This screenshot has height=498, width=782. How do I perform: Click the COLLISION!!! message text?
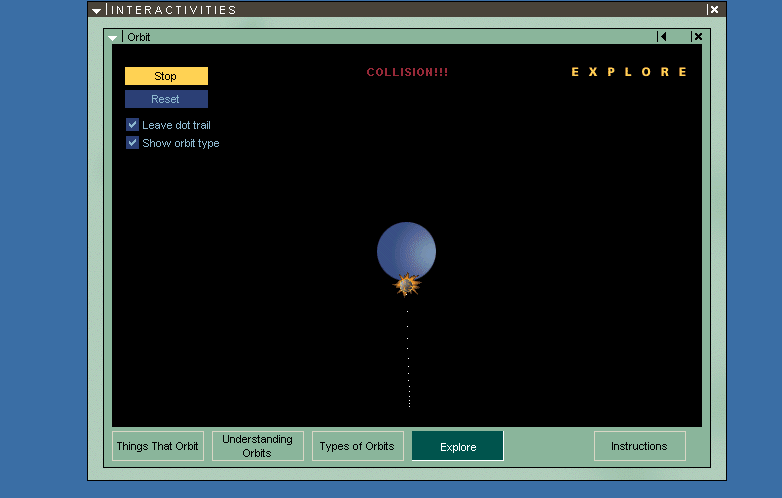(407, 72)
